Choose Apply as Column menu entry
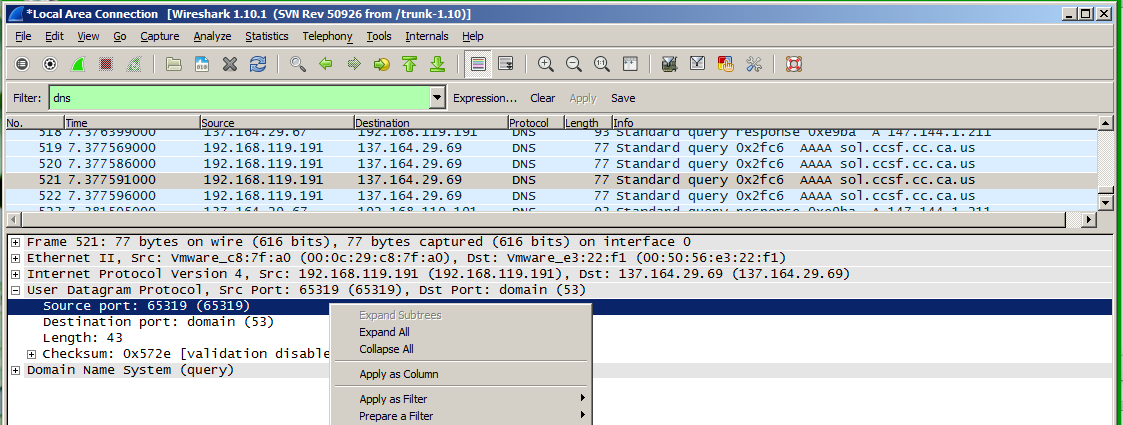 coord(460,374)
